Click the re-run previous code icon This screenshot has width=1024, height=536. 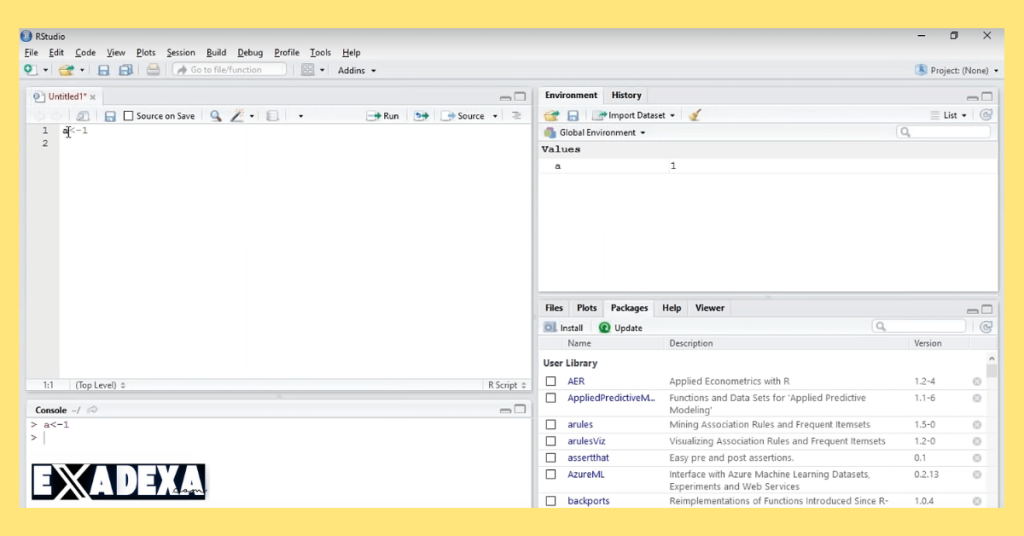[x=422, y=116]
